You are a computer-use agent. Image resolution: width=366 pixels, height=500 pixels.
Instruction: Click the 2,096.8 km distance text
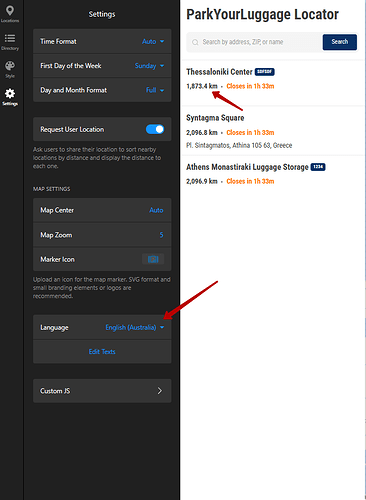(x=202, y=132)
